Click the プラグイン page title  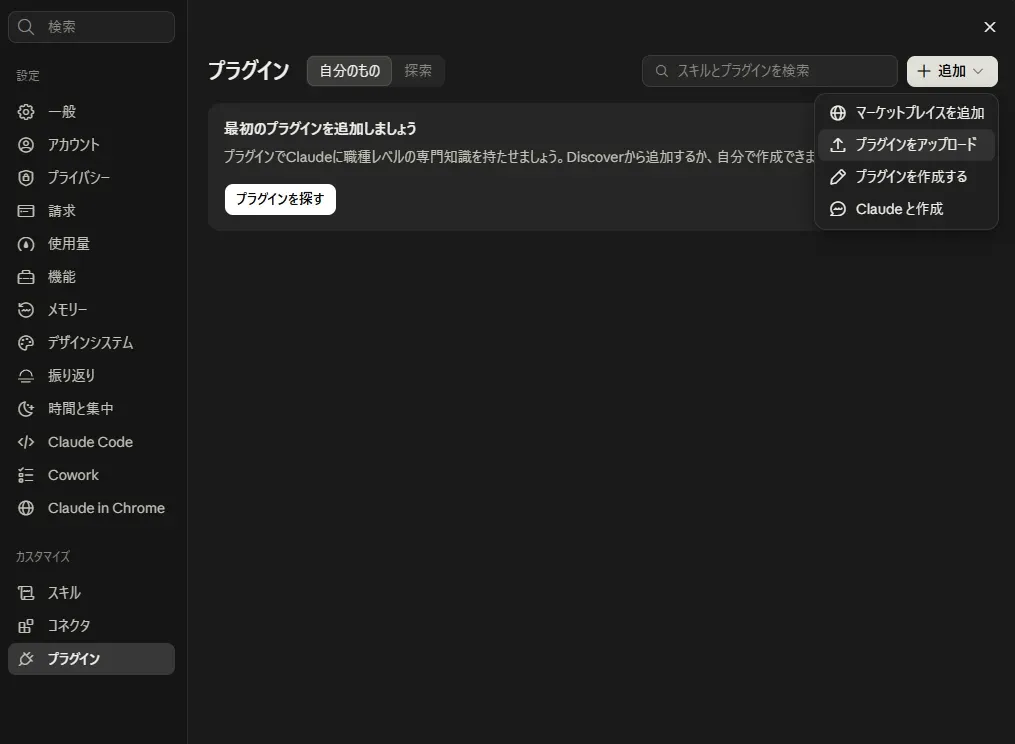tap(249, 71)
